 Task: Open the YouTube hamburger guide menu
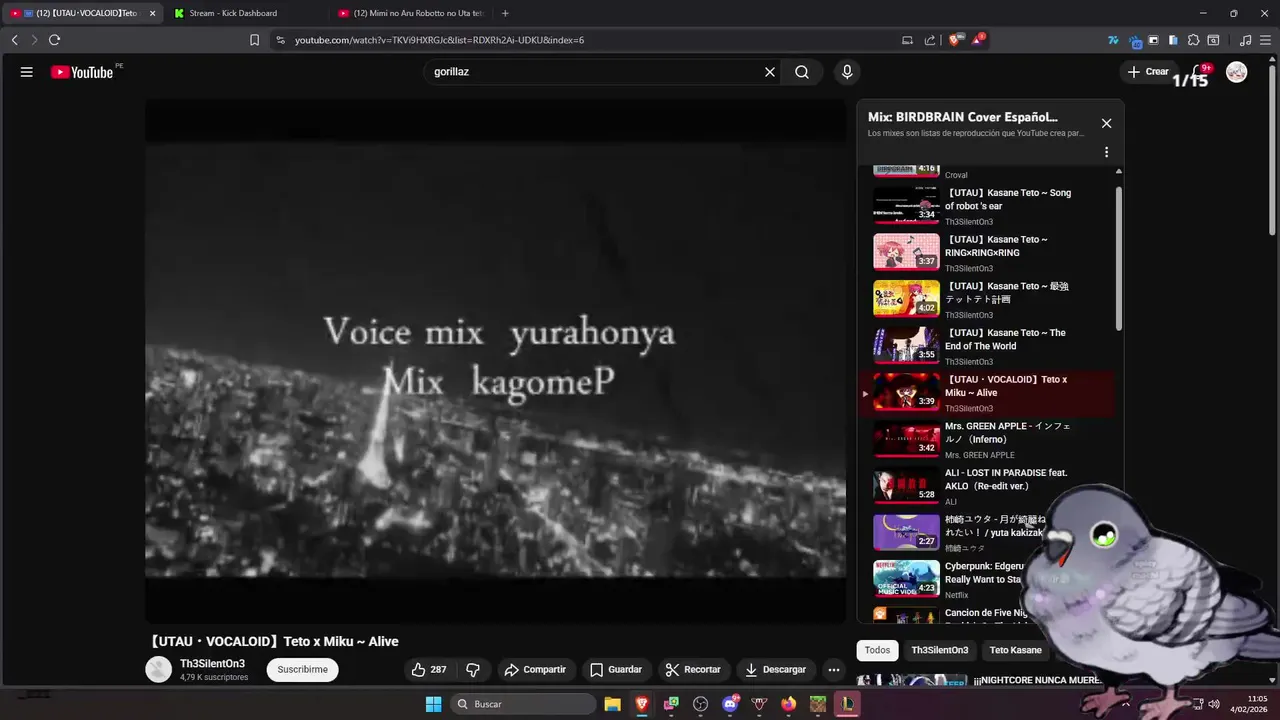(x=27, y=72)
